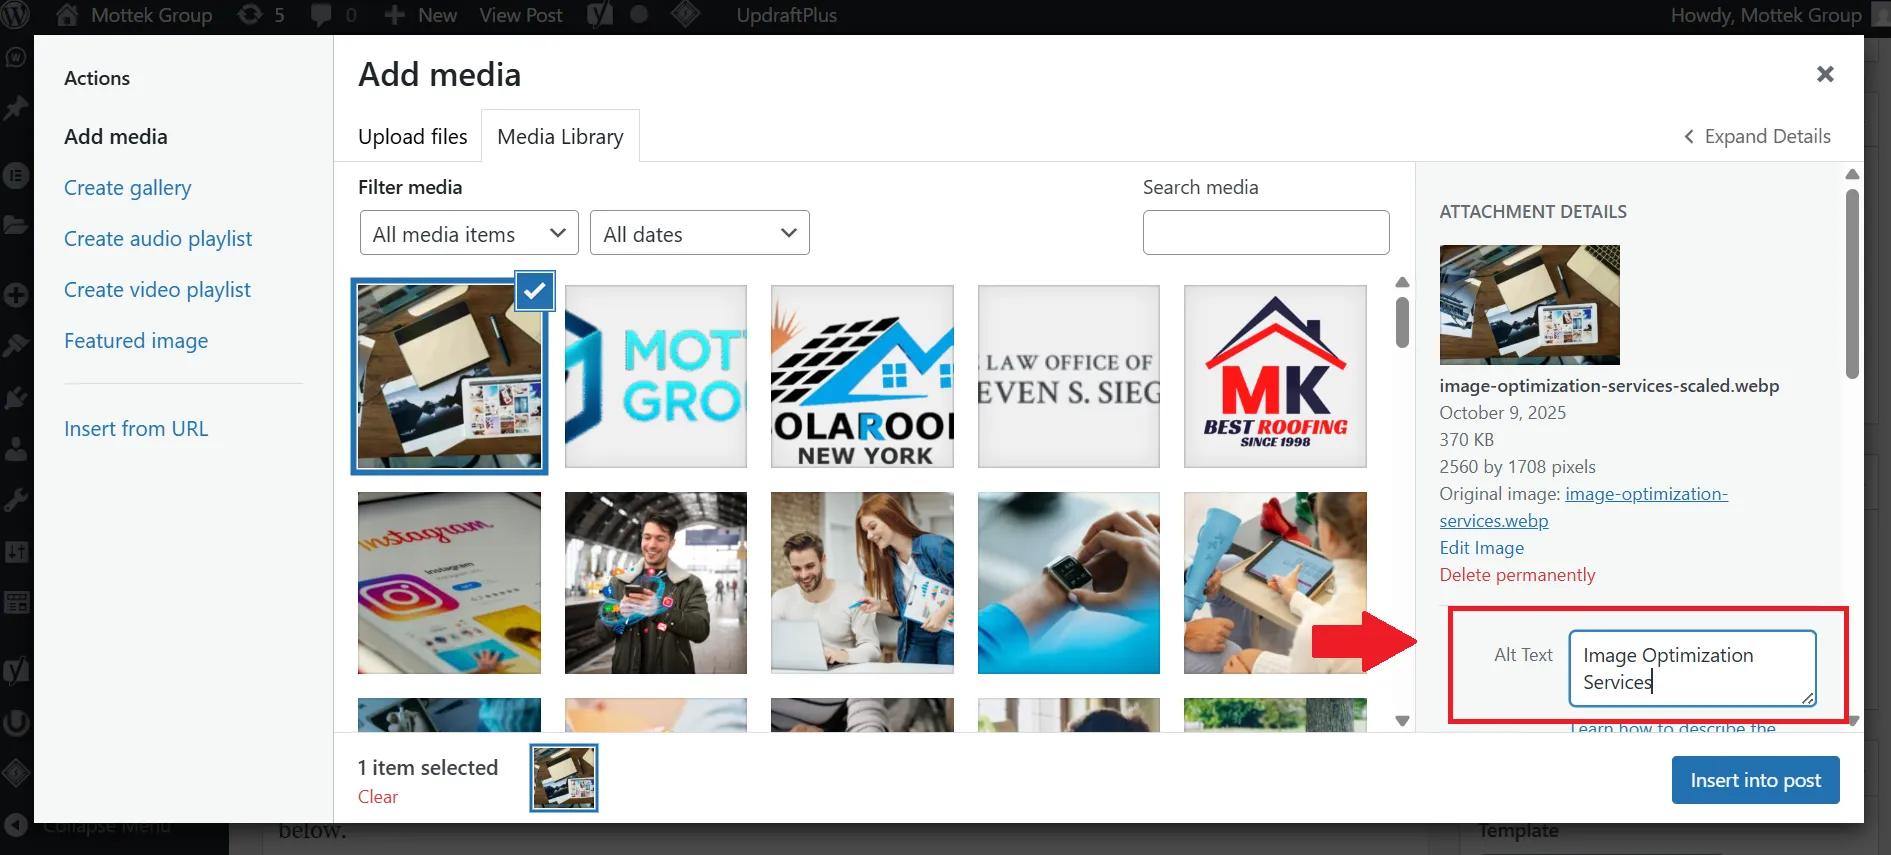Screen dimensions: 1891x855
Task: Focus the Search media field
Action: pyautogui.click(x=1266, y=232)
